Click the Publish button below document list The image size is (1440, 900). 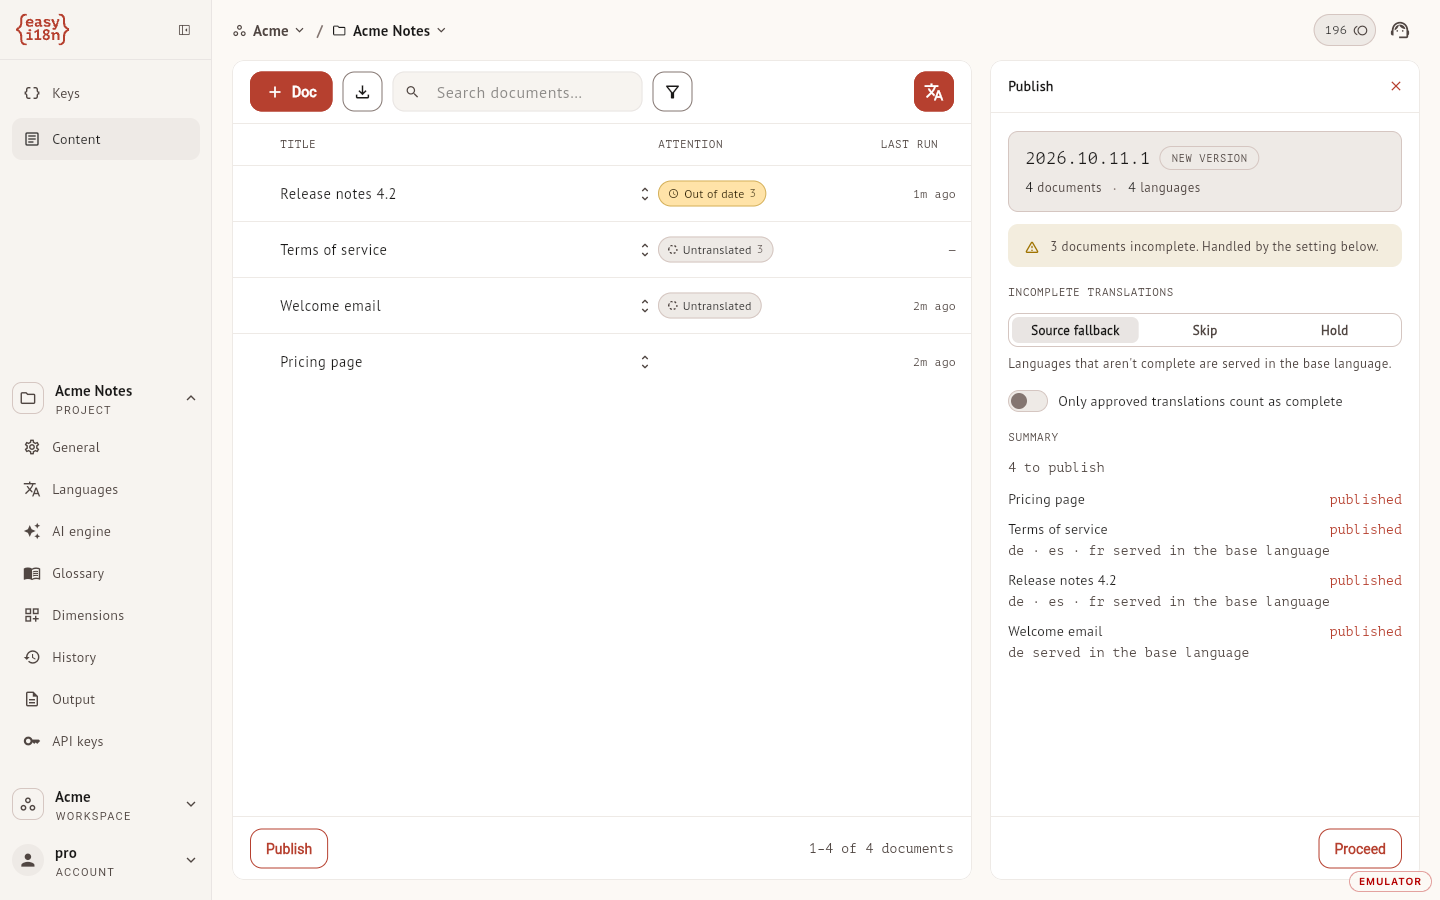(x=289, y=849)
